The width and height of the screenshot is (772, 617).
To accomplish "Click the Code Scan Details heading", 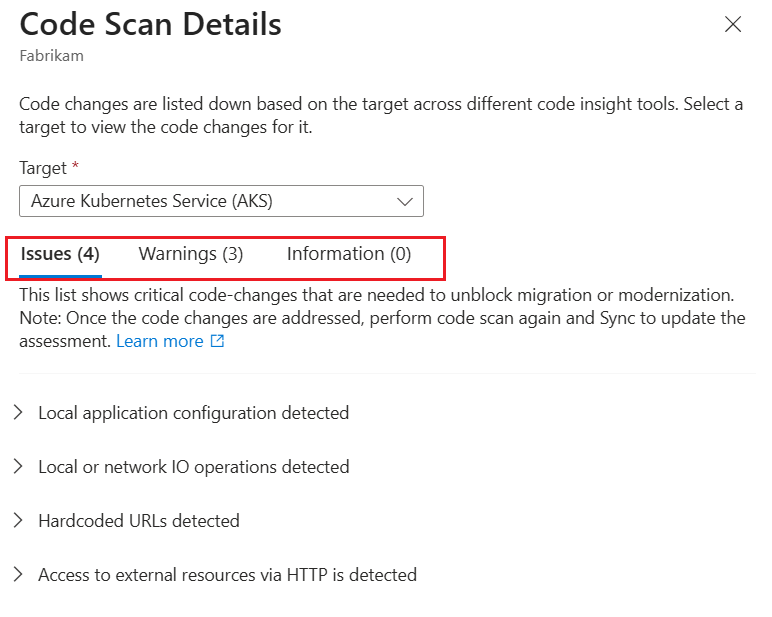I will coord(150,24).
